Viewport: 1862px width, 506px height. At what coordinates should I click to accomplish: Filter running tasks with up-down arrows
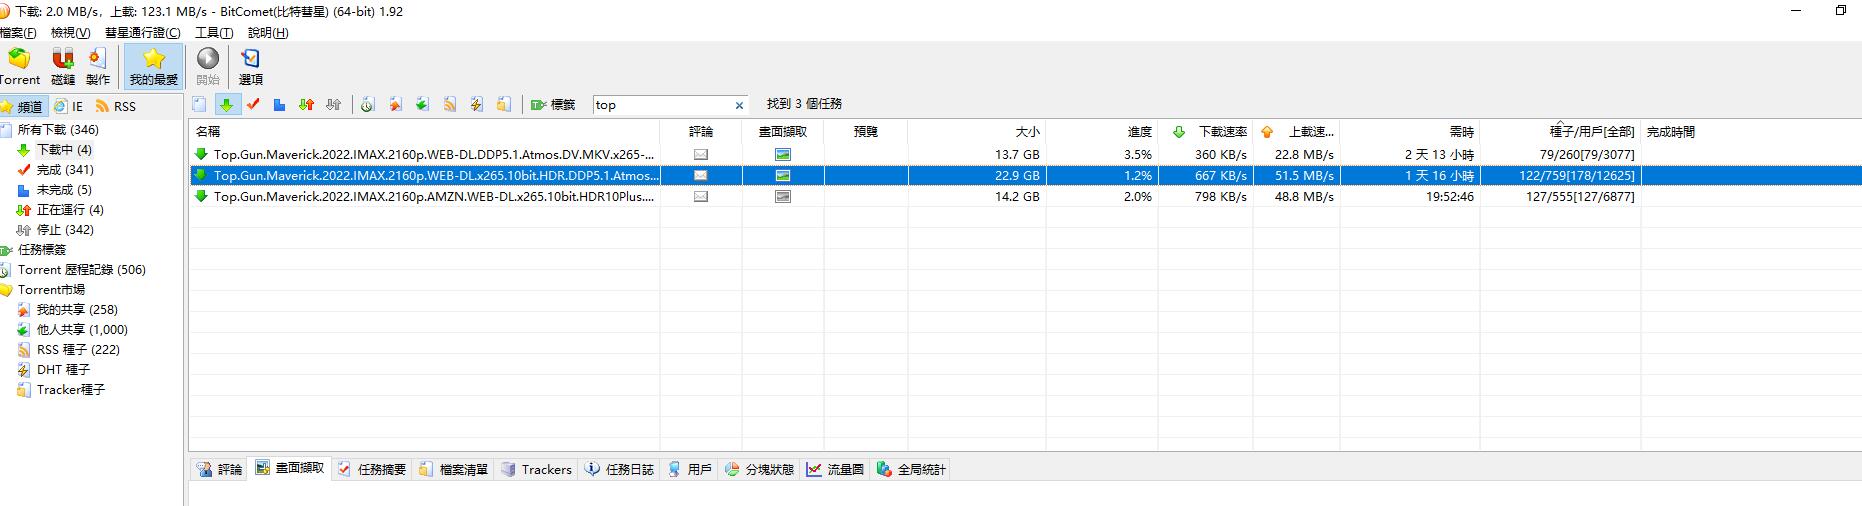(x=307, y=104)
